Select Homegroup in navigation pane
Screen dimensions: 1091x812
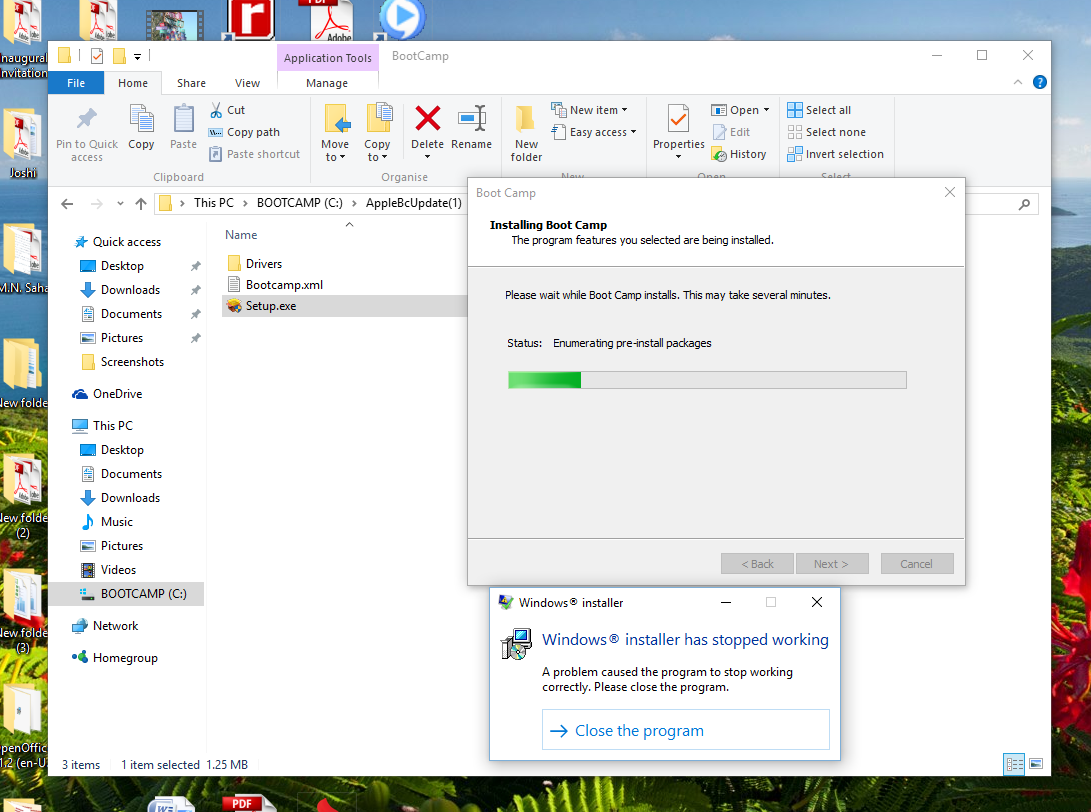[x=125, y=658]
